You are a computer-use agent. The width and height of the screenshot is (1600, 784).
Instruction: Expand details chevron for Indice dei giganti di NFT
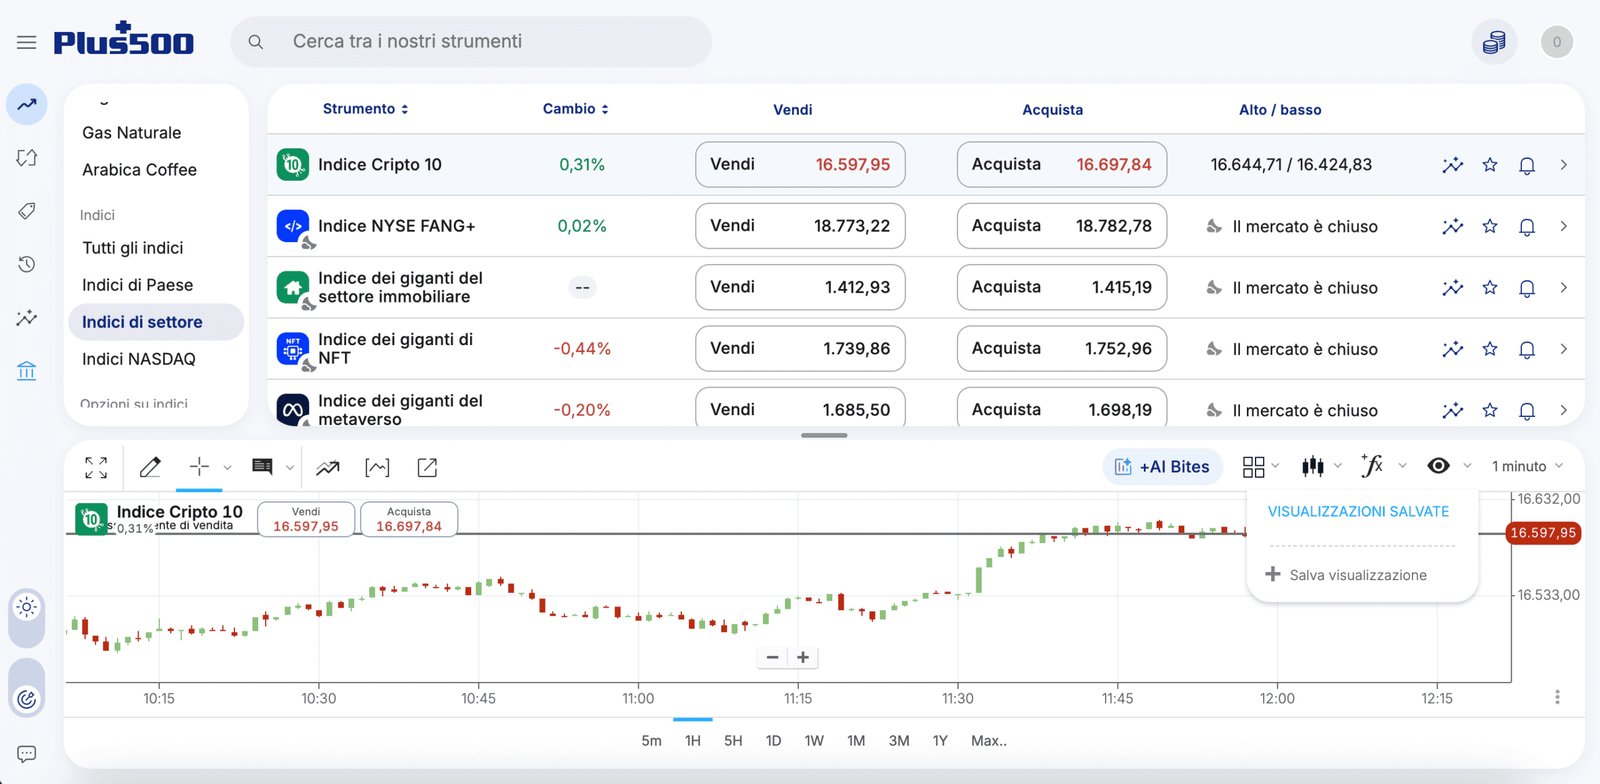(x=1564, y=349)
